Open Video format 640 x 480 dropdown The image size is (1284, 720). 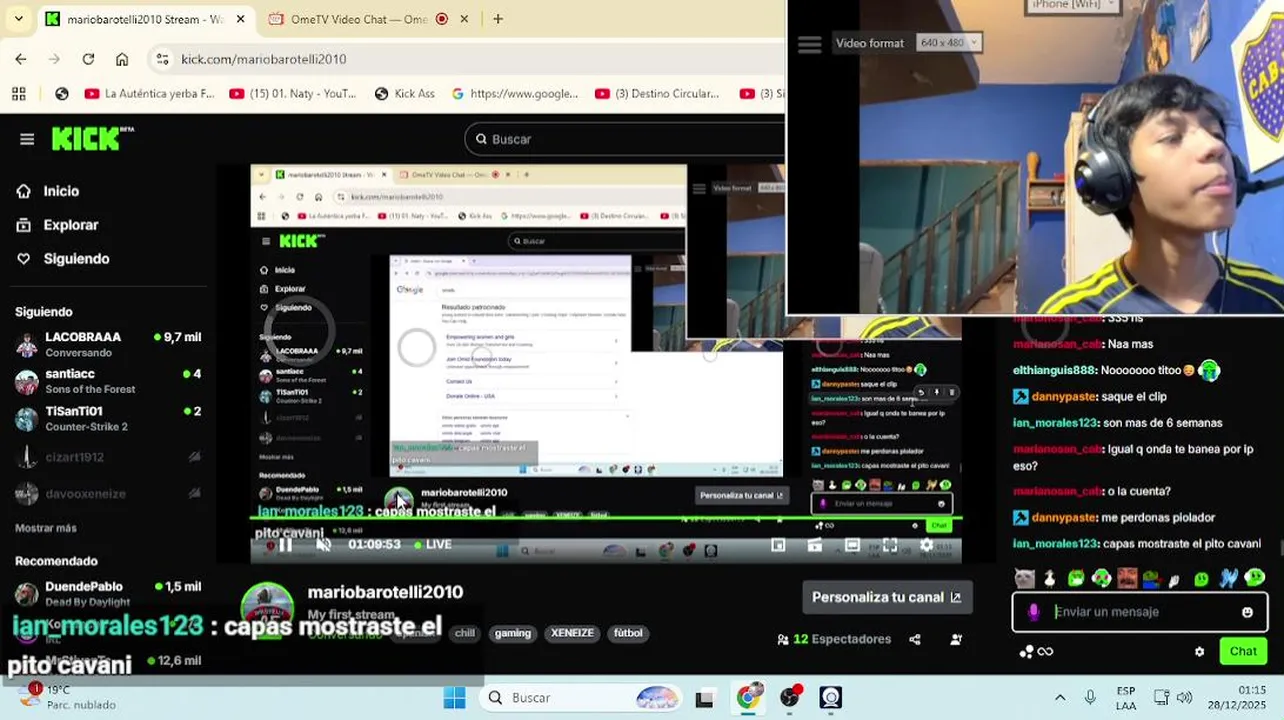click(950, 43)
